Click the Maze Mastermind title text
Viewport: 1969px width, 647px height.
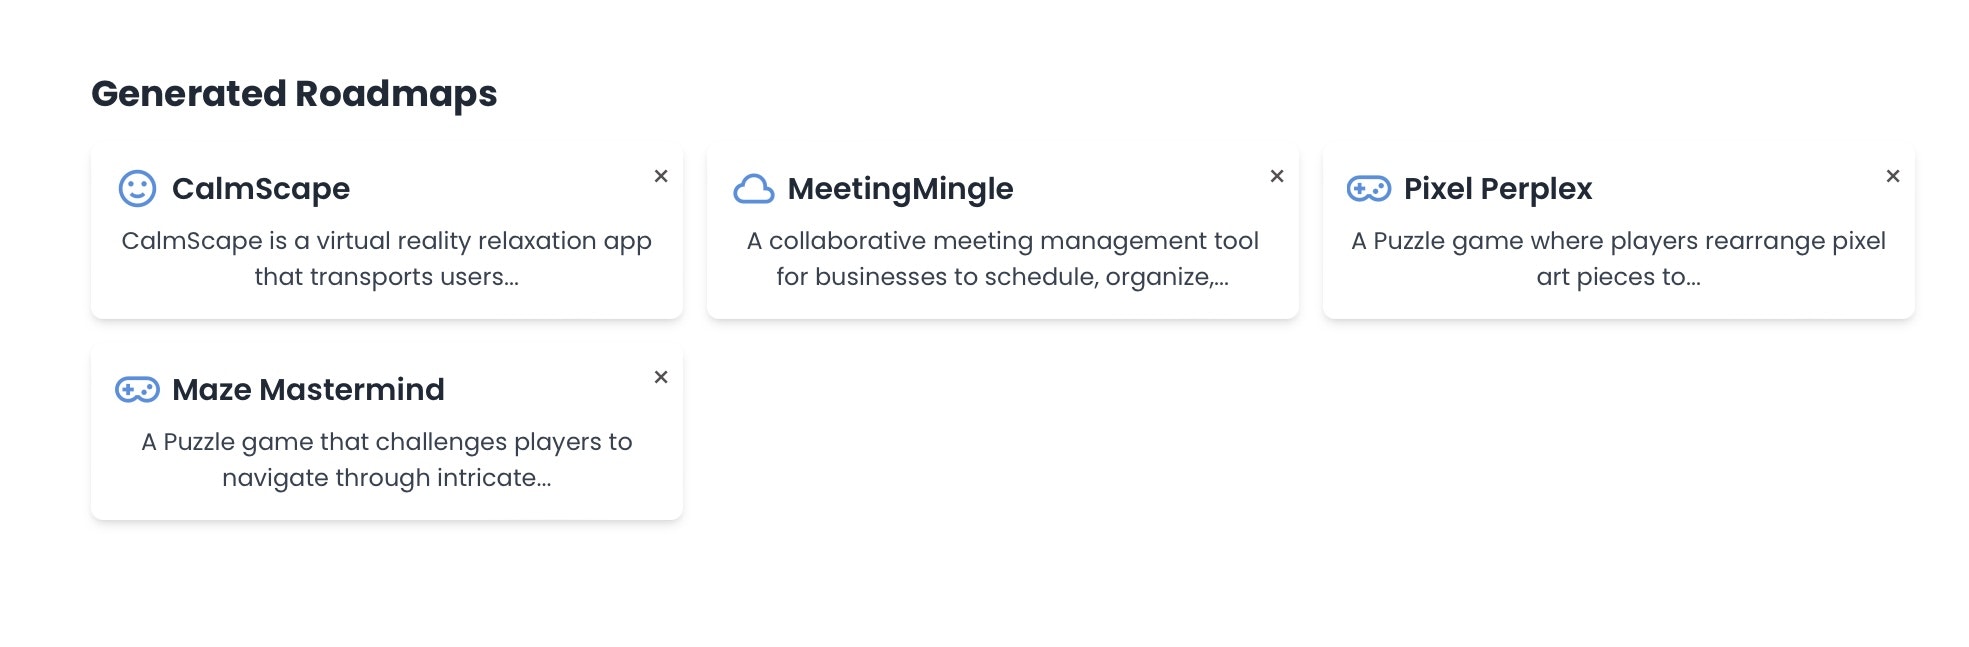click(x=308, y=389)
